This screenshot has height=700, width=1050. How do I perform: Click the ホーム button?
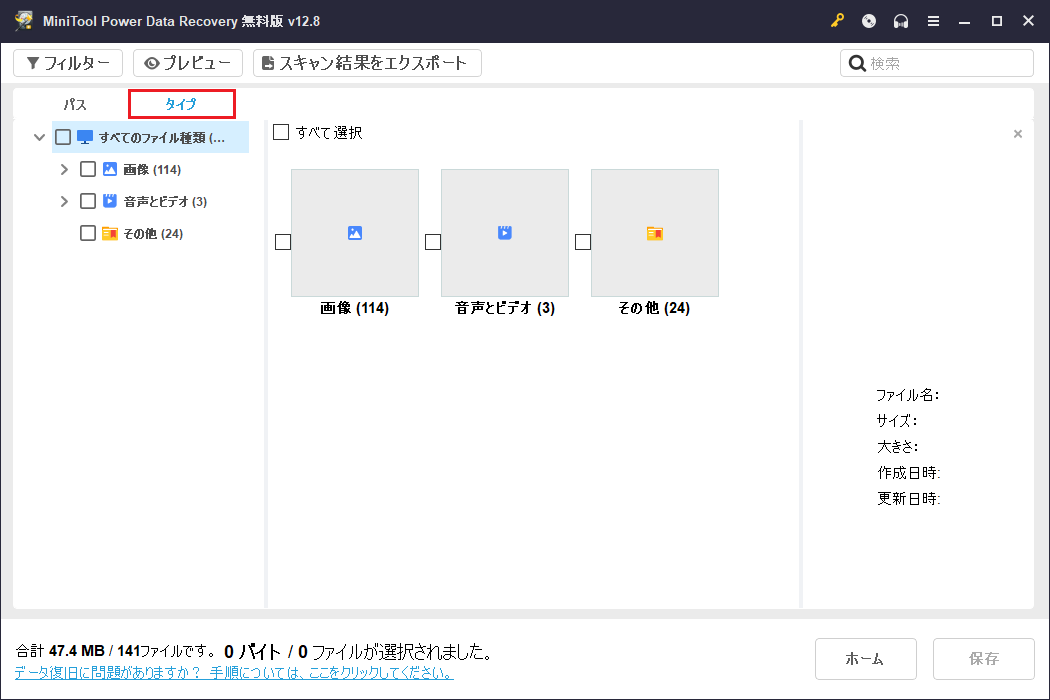point(865,658)
